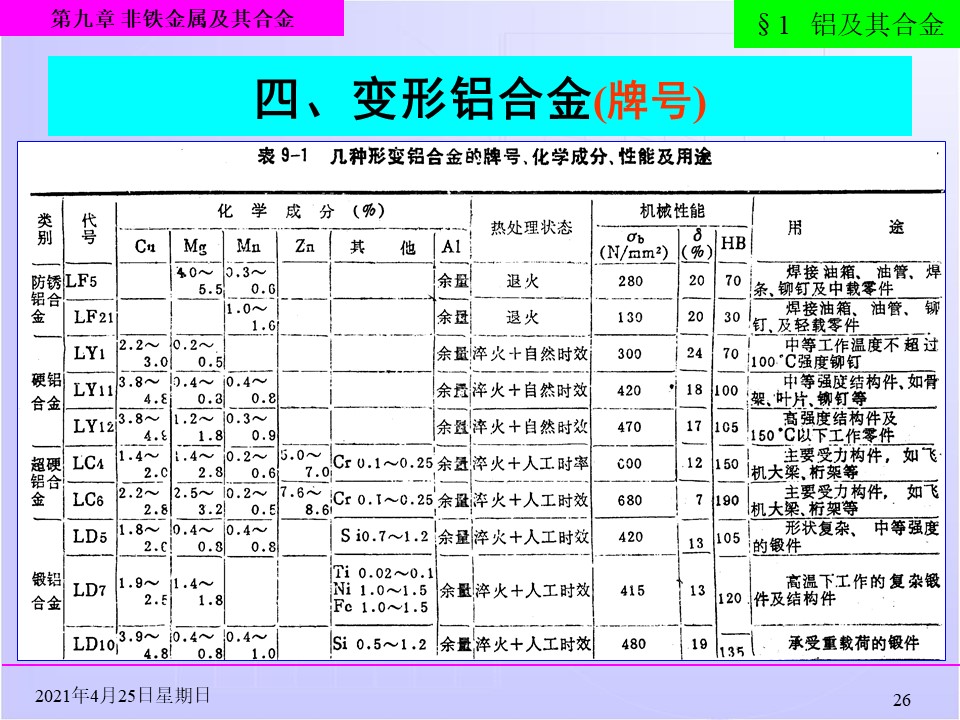Click the LD7 alloy code cell
This screenshot has width=960, height=720.
point(90,590)
